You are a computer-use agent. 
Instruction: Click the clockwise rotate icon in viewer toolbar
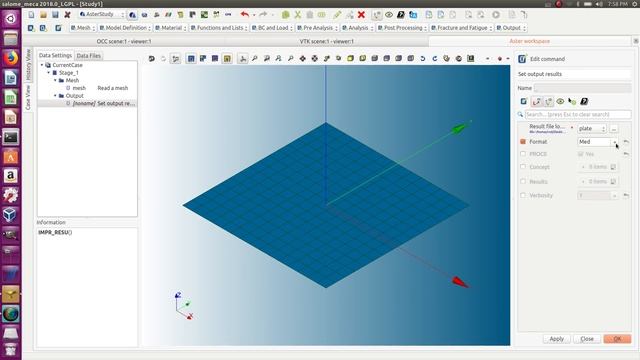click(435, 59)
